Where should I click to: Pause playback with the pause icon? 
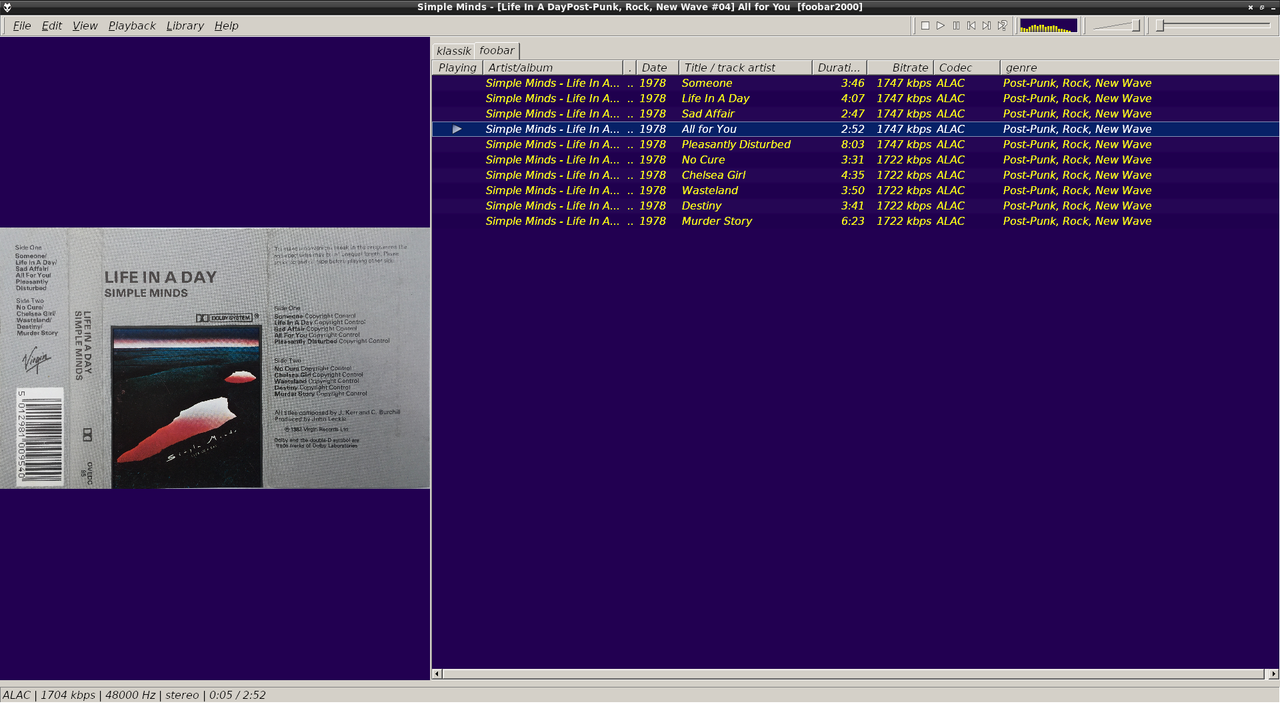[956, 25]
